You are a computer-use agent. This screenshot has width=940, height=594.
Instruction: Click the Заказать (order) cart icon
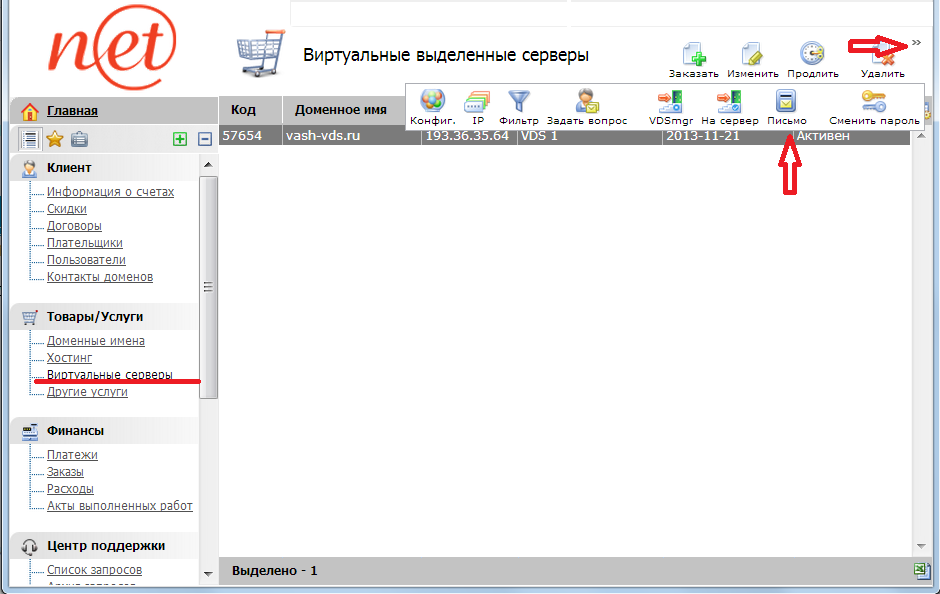click(x=693, y=55)
